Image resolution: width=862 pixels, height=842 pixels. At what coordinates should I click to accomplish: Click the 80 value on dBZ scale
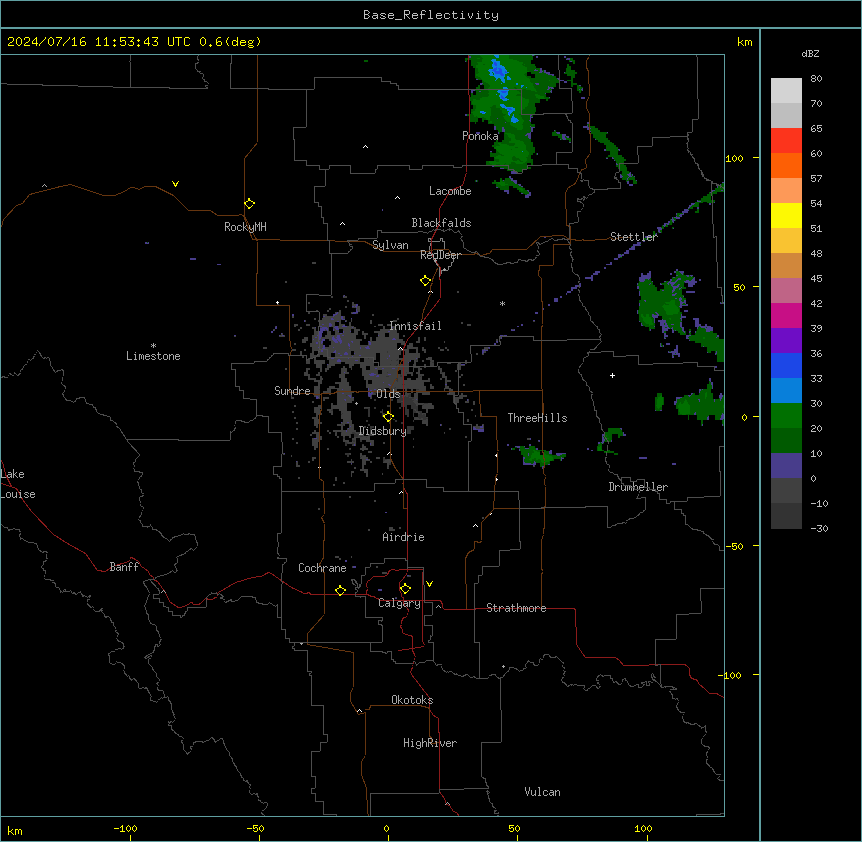click(816, 79)
